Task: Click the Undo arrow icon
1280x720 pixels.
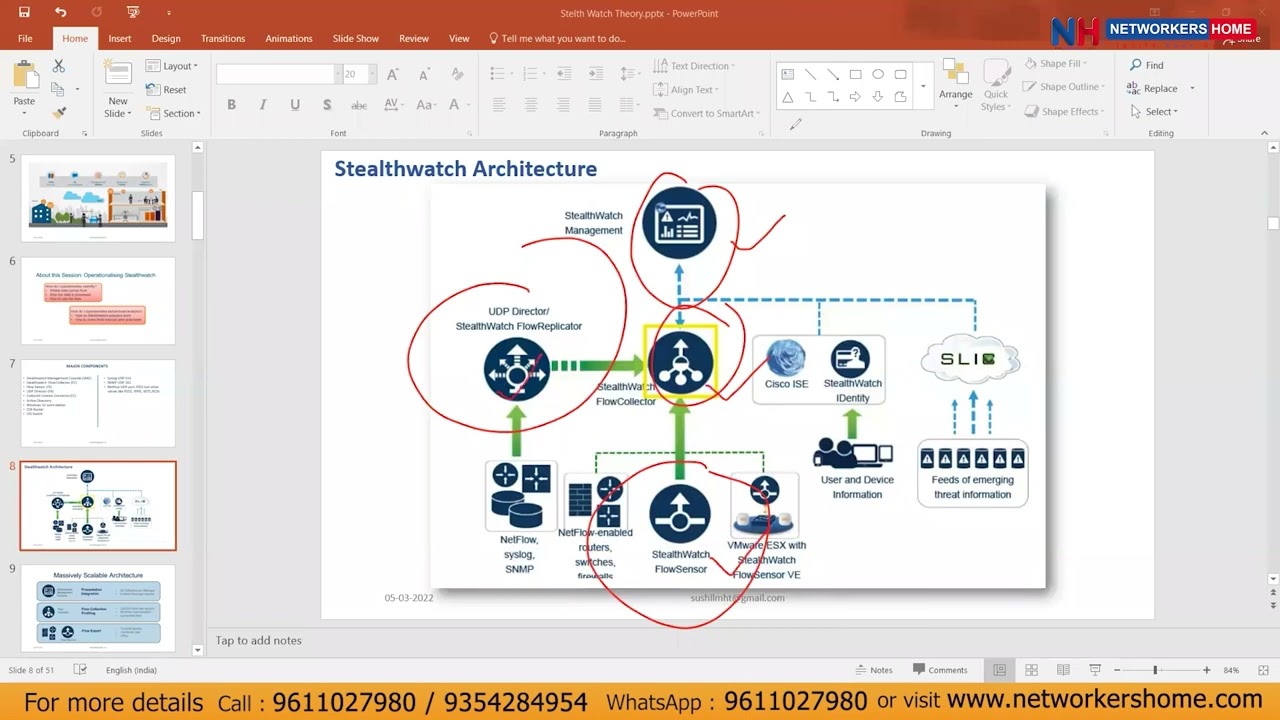Action: [61, 12]
